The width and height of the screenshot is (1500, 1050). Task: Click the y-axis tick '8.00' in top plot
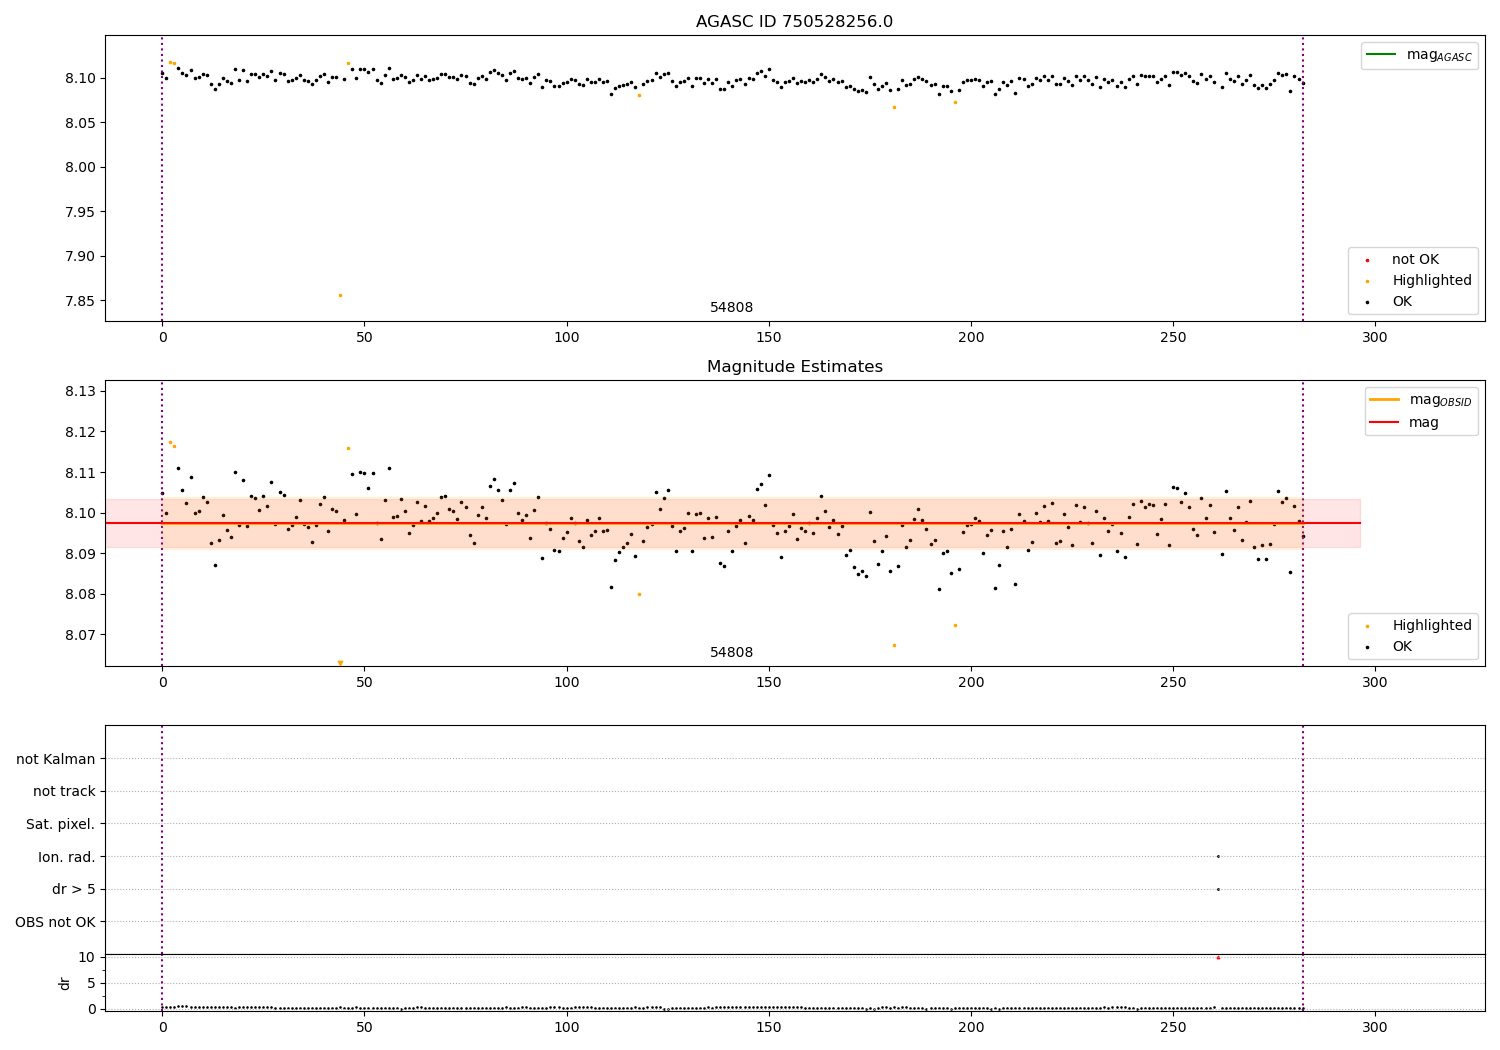pos(80,167)
